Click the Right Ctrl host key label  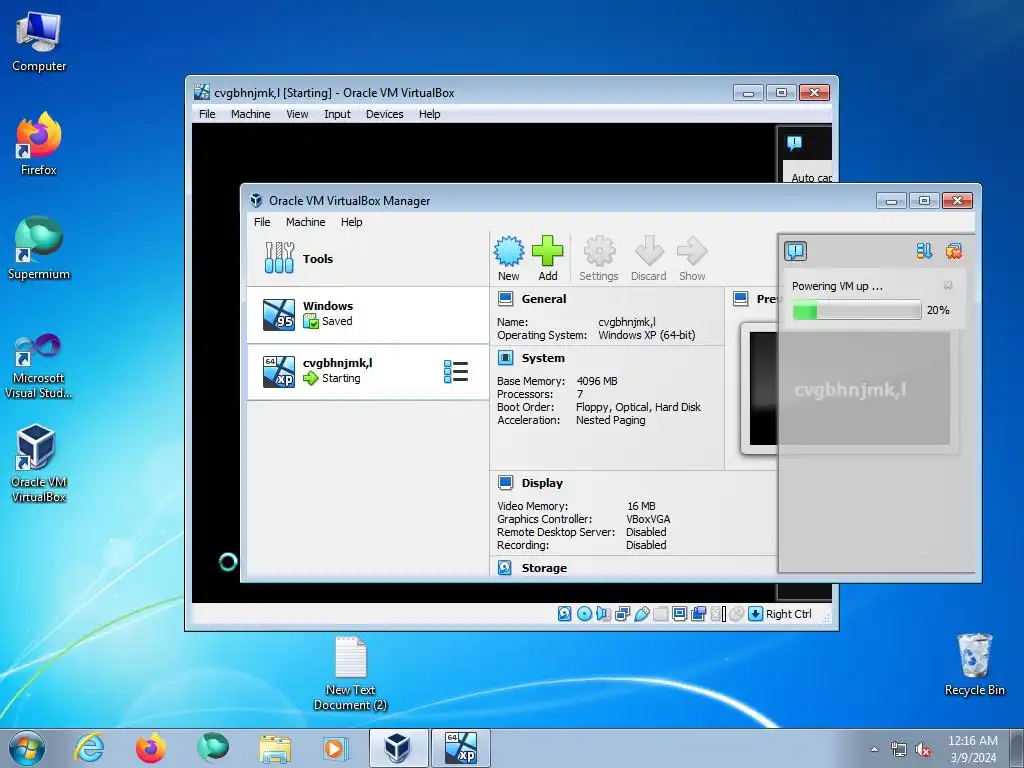point(789,614)
